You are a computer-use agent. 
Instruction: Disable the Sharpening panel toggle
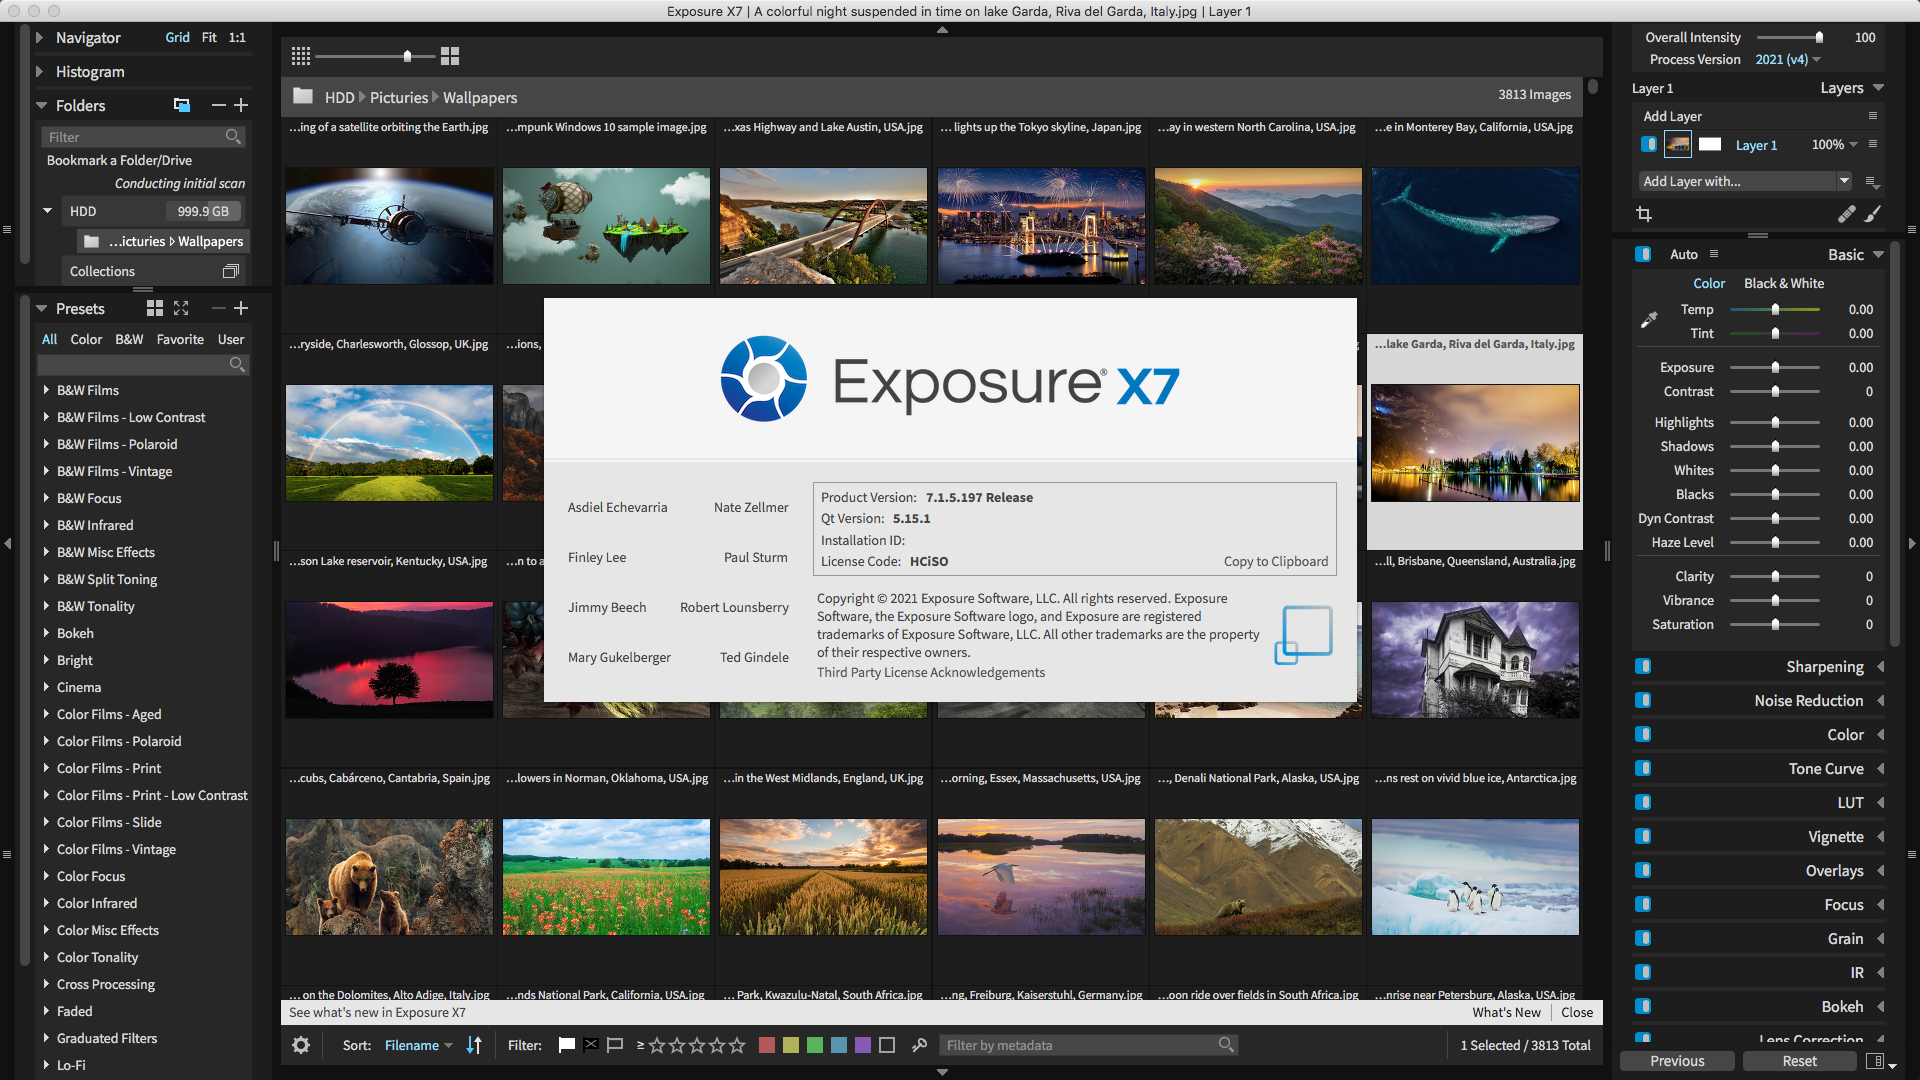coord(1643,667)
